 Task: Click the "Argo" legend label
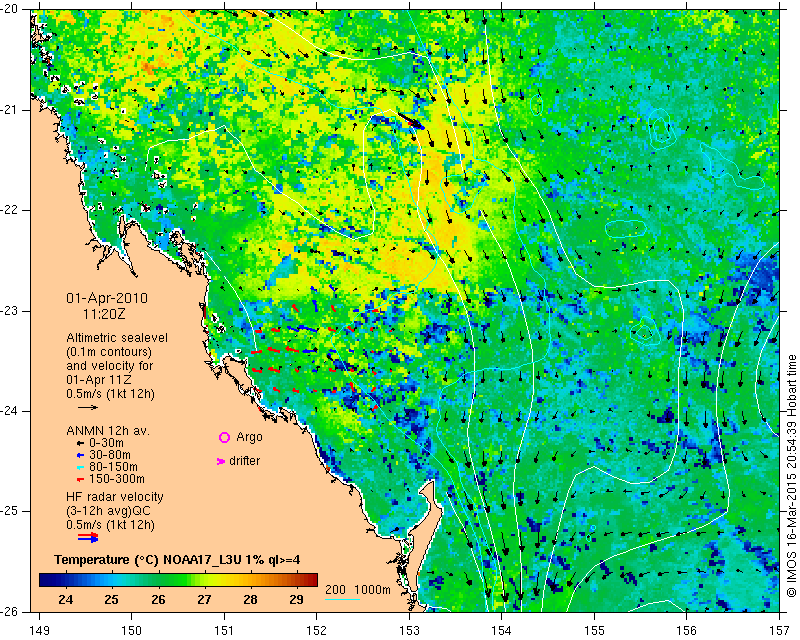249,437
